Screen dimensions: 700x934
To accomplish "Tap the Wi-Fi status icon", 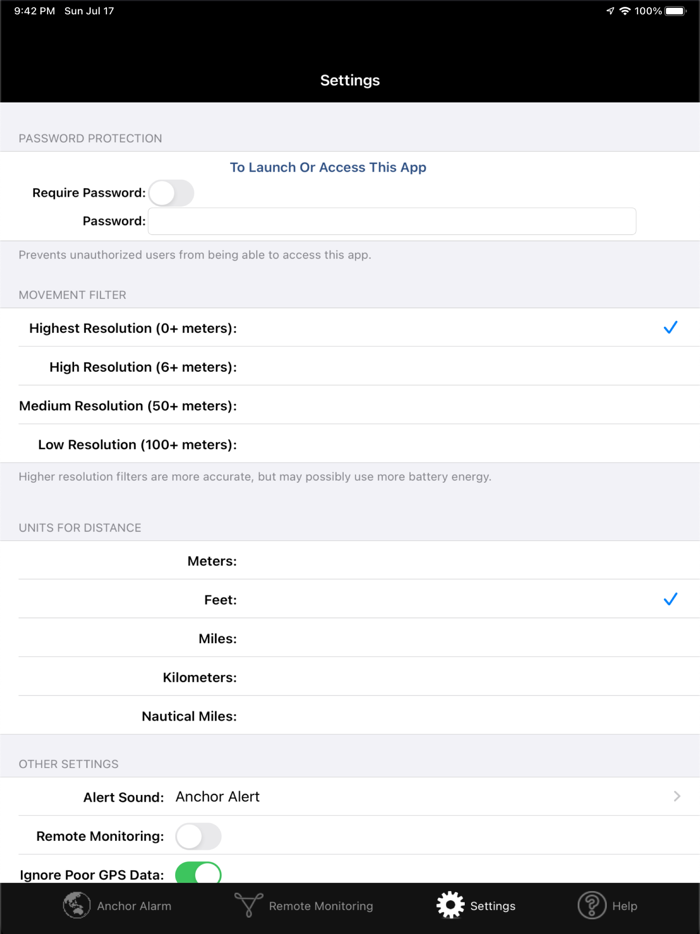I will (624, 11).
